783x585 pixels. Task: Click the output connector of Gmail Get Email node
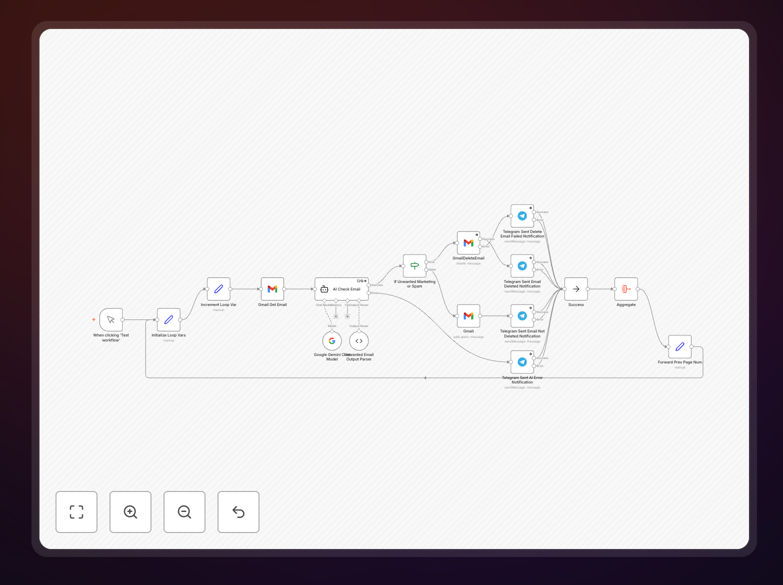(x=285, y=289)
